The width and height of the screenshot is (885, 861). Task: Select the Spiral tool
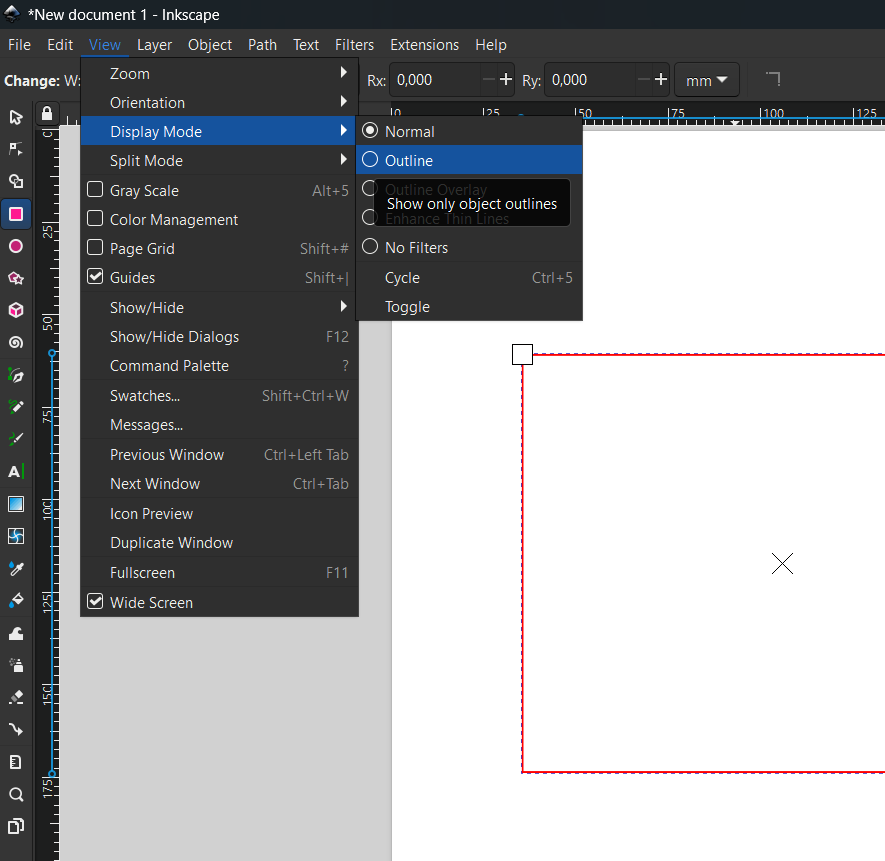point(16,342)
